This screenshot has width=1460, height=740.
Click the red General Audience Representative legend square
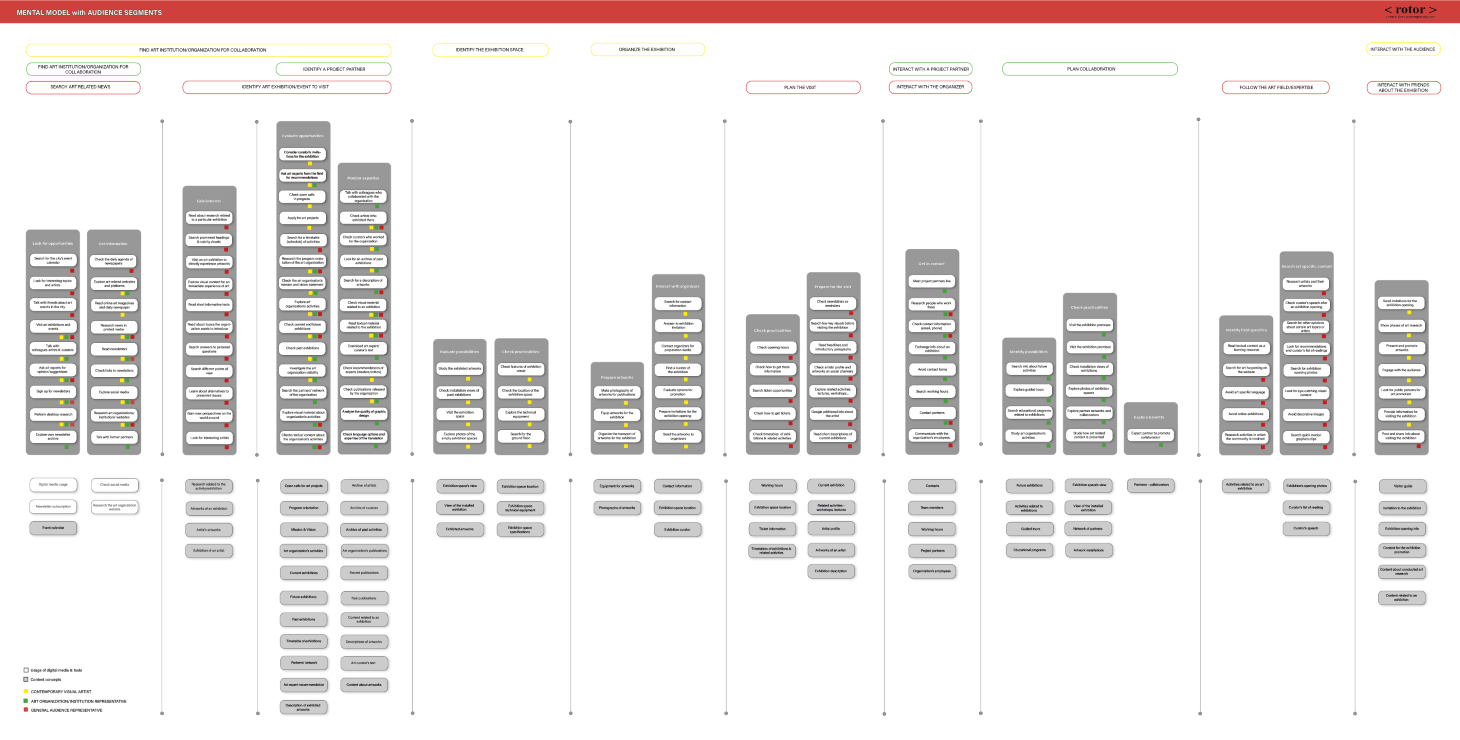pos(26,710)
